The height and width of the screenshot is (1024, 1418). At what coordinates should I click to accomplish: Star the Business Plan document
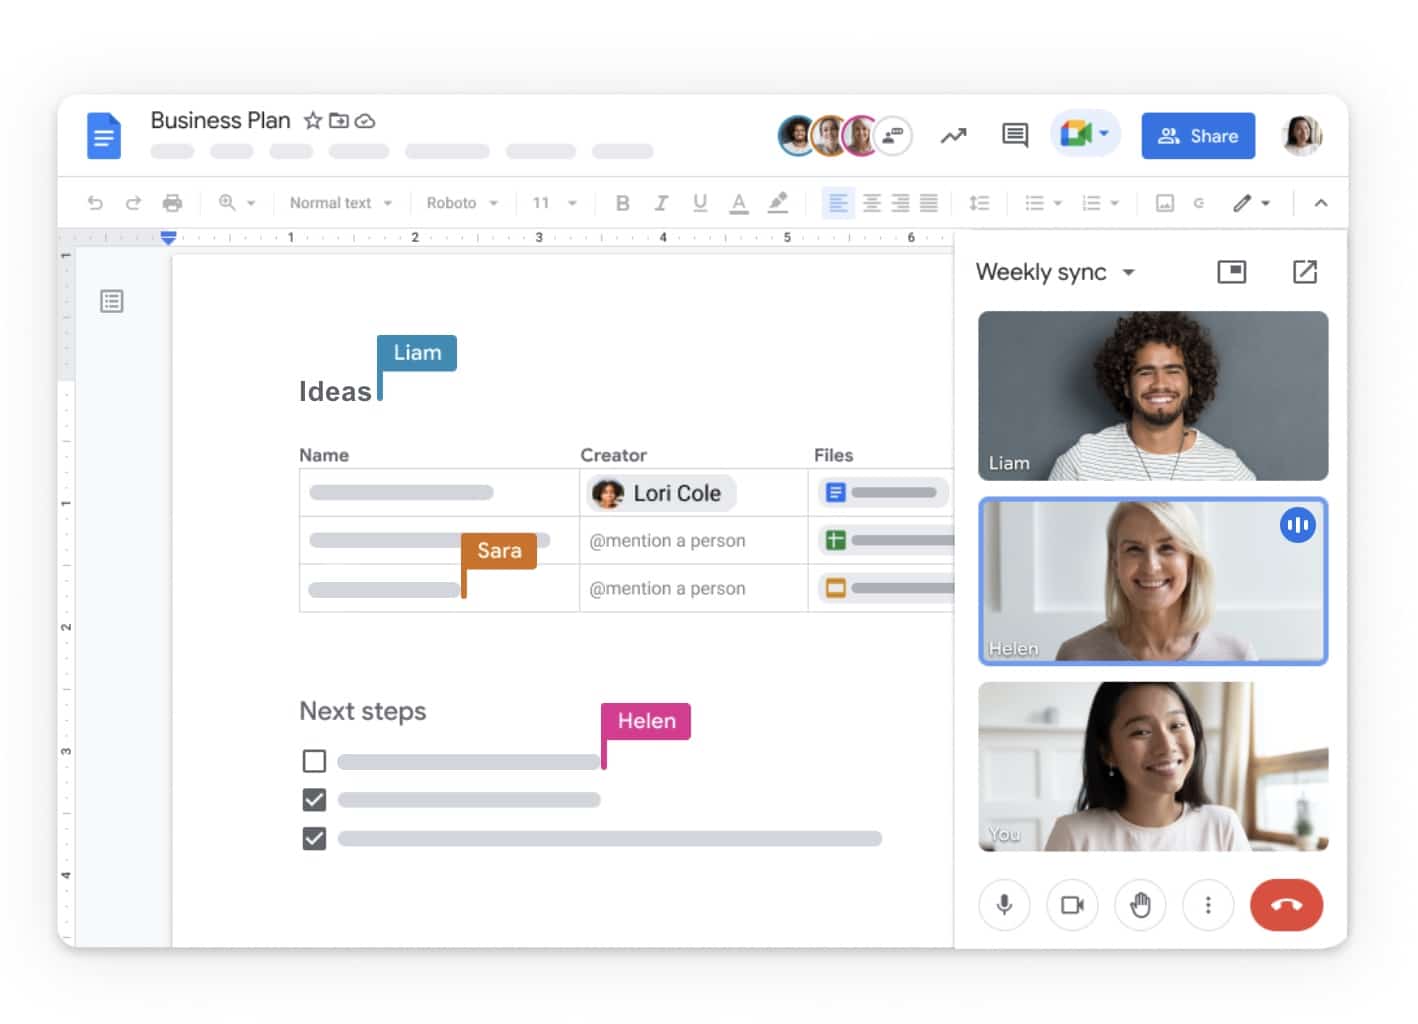pos(313,121)
